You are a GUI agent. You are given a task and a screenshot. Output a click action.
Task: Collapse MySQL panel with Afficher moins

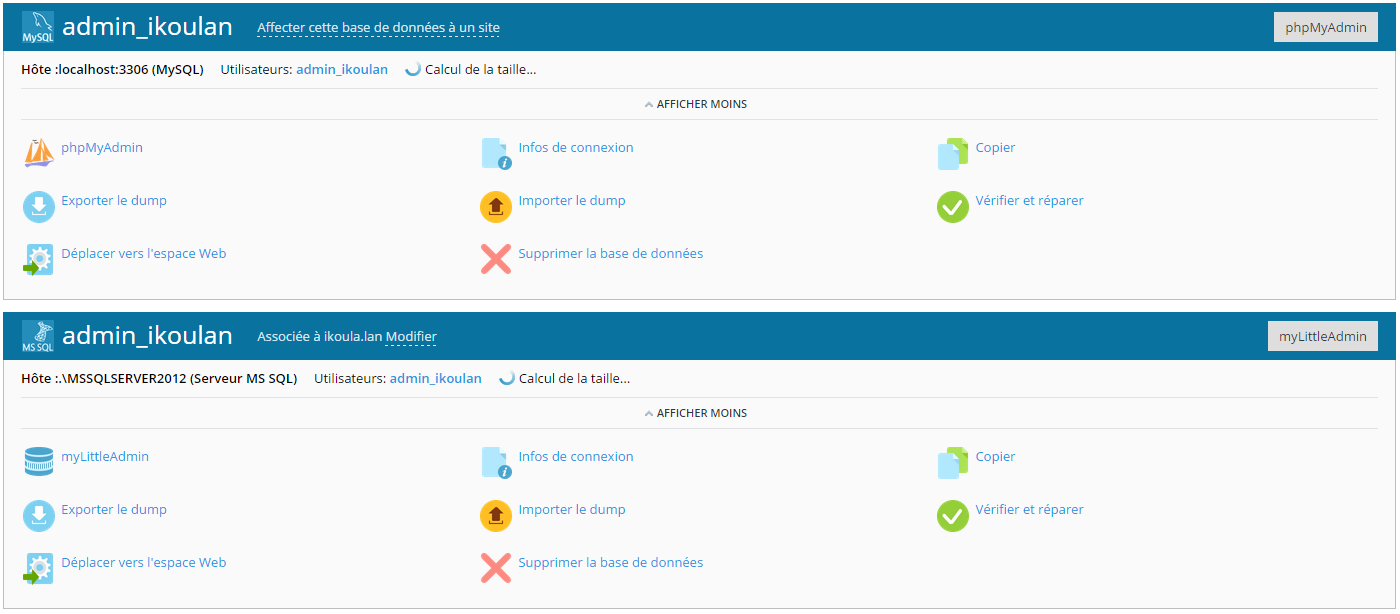[696, 104]
